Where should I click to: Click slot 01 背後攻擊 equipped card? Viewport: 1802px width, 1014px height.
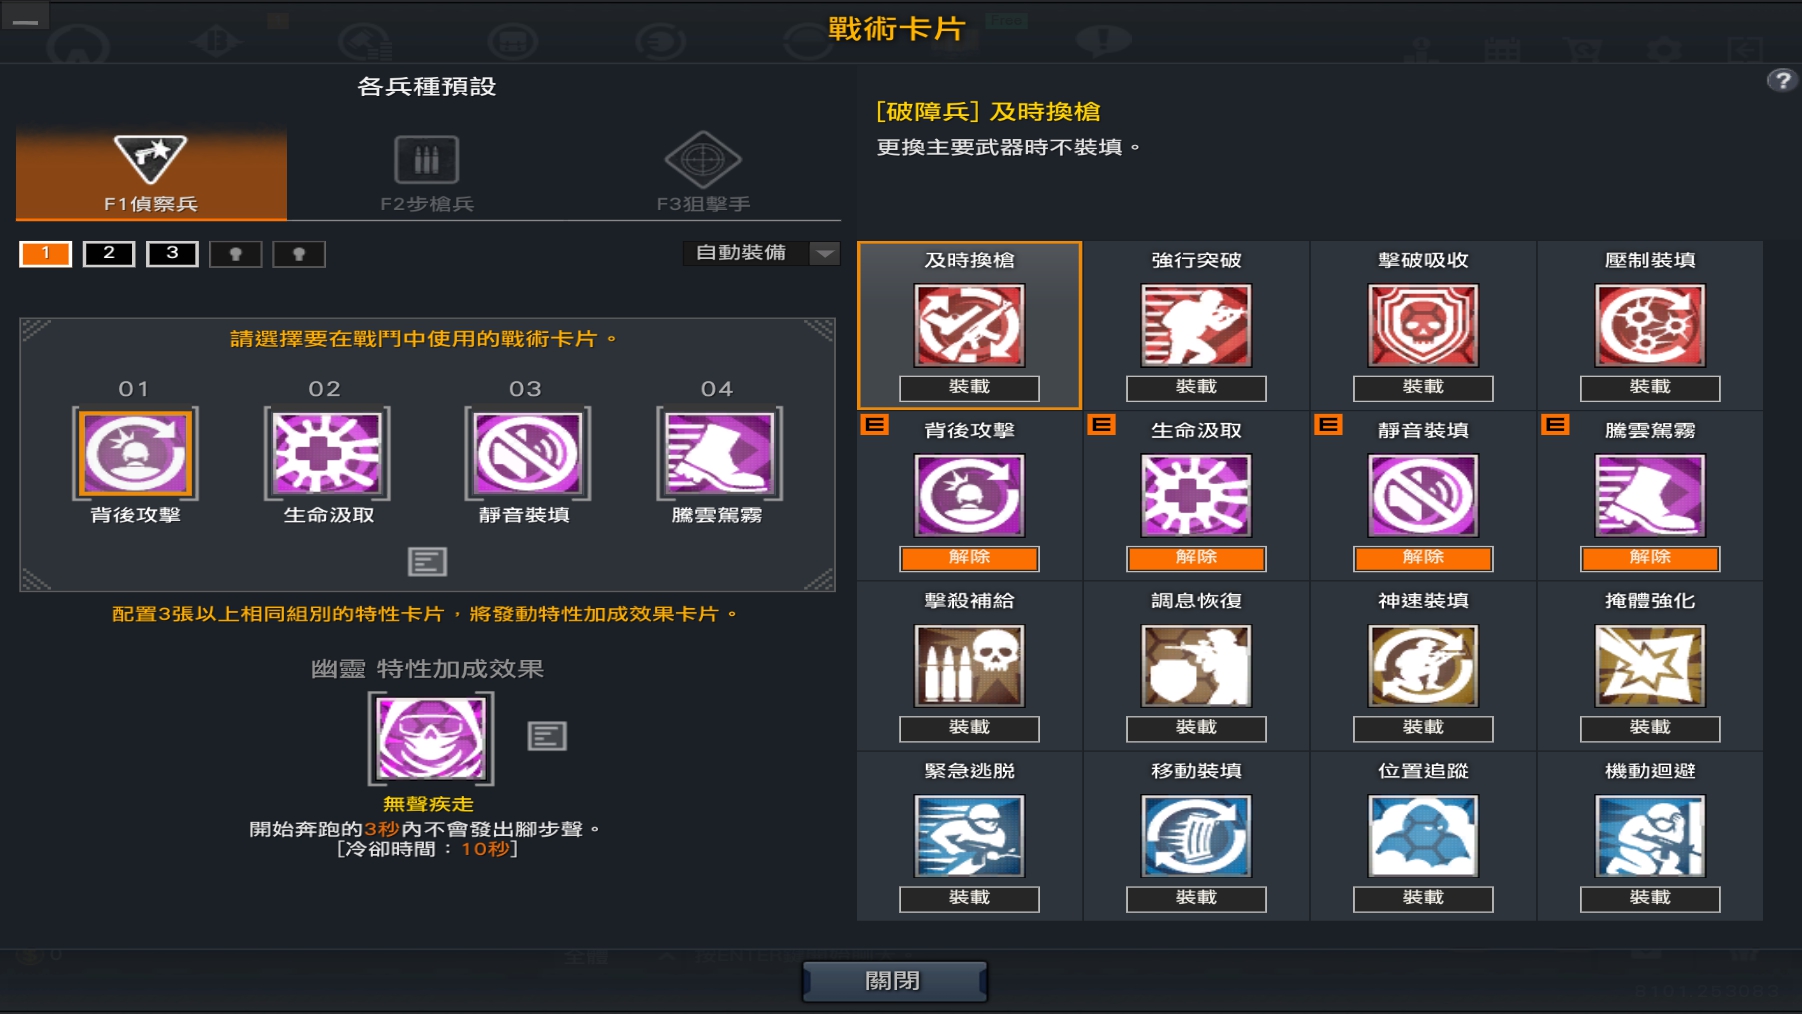(135, 453)
